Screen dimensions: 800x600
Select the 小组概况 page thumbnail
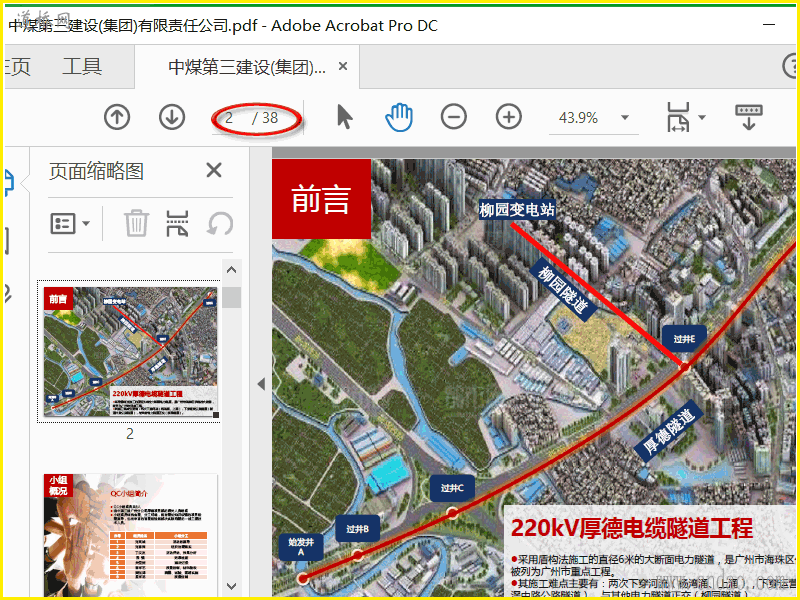pyautogui.click(x=130, y=535)
